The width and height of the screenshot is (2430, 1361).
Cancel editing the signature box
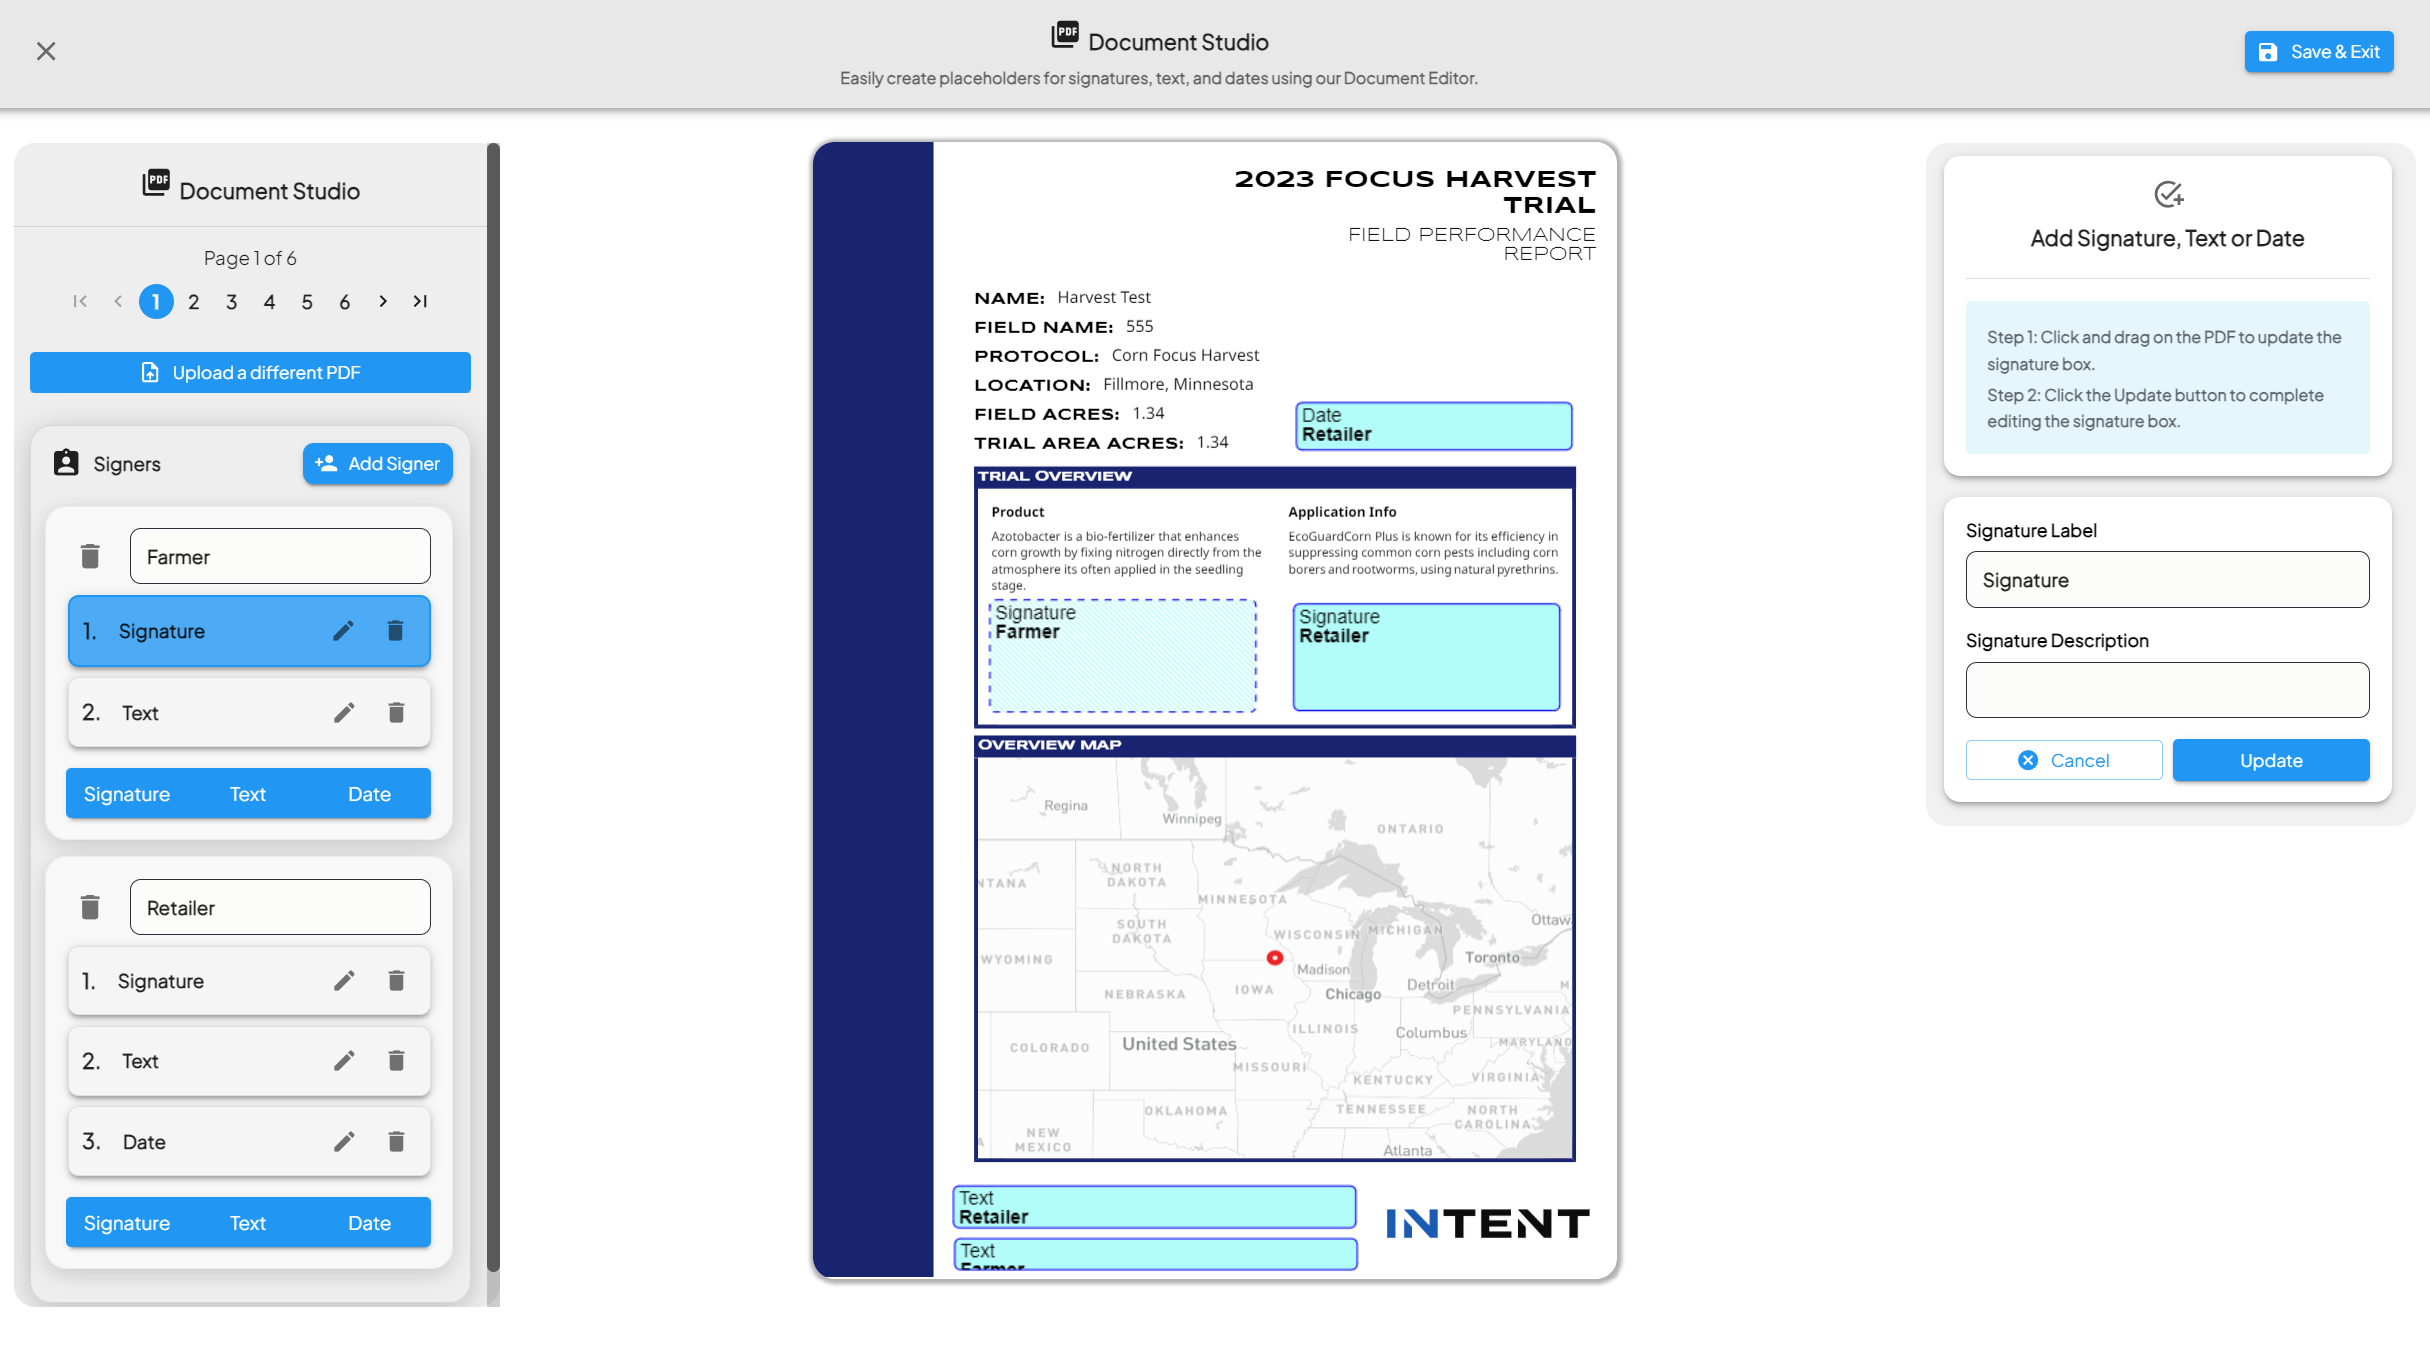coord(2064,761)
